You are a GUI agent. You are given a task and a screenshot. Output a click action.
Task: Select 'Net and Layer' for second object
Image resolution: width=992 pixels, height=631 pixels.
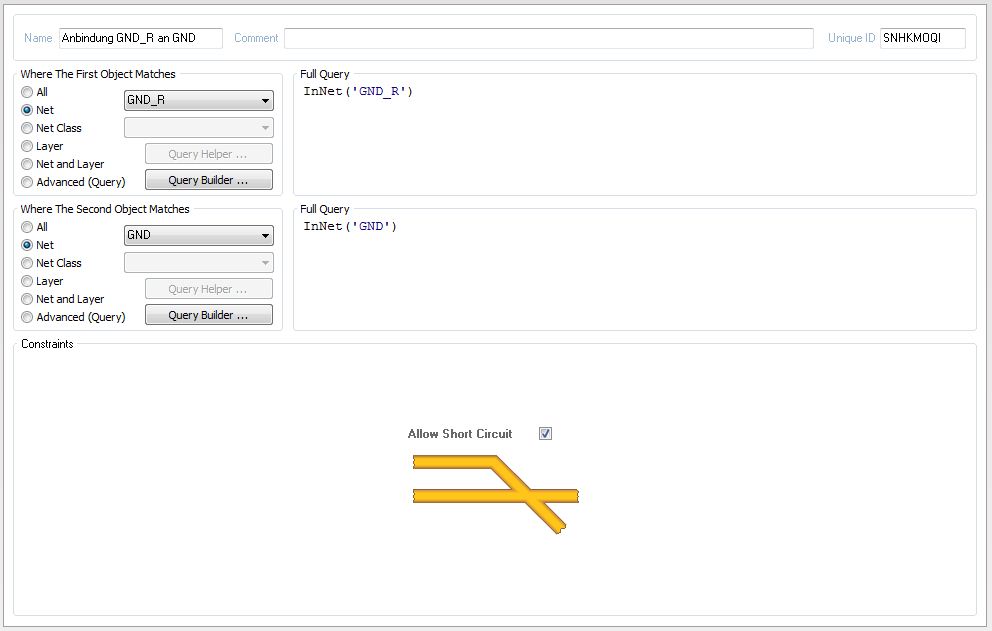point(27,299)
